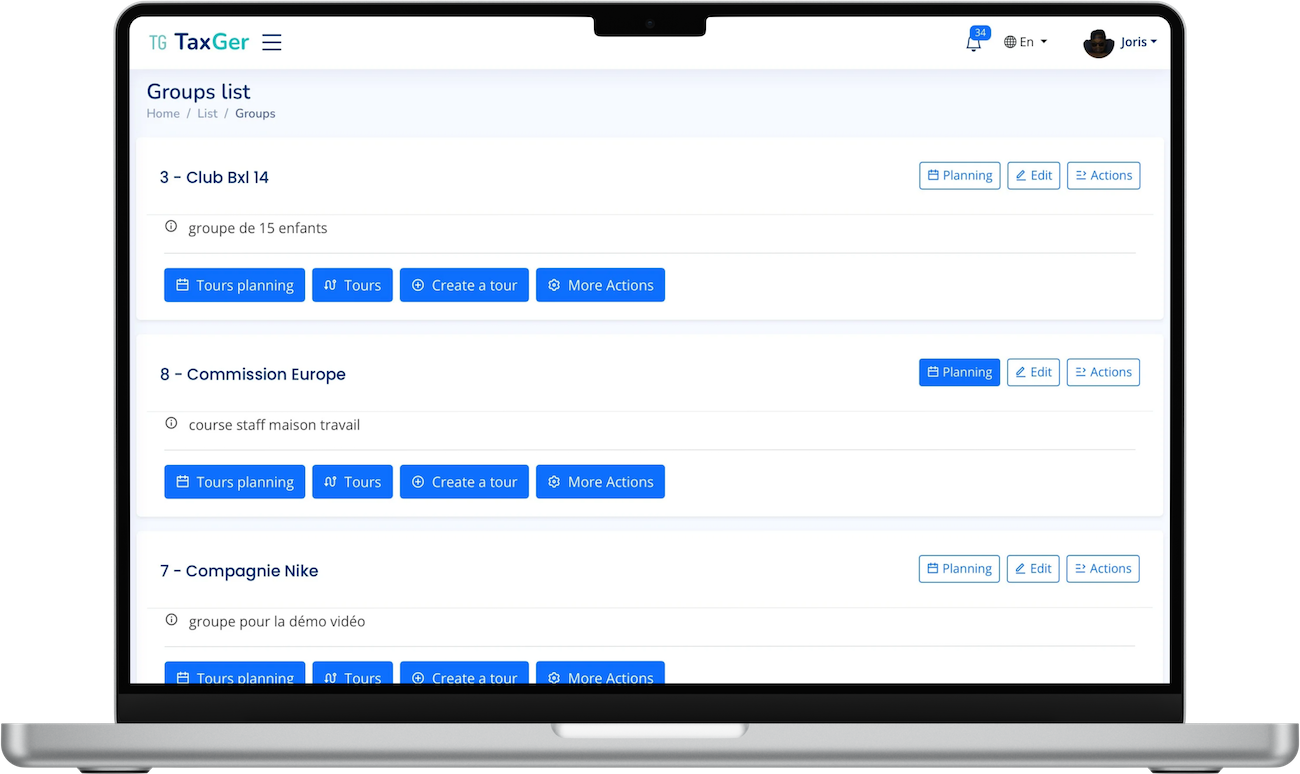
Task: Click Joris profile avatar picture
Action: (1098, 43)
